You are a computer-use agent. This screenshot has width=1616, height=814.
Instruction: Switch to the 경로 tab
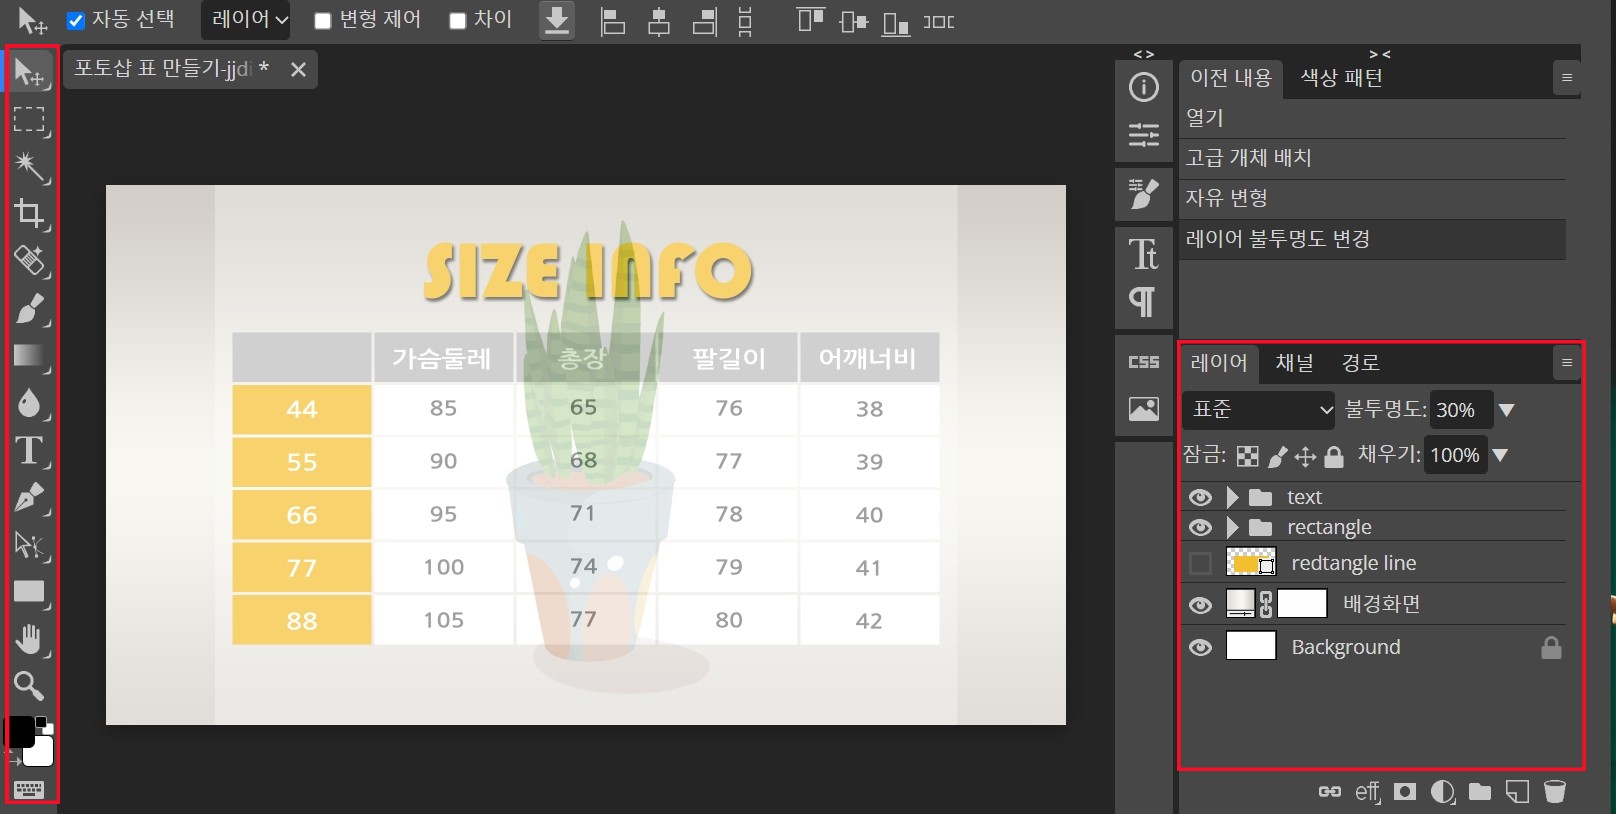[1360, 363]
